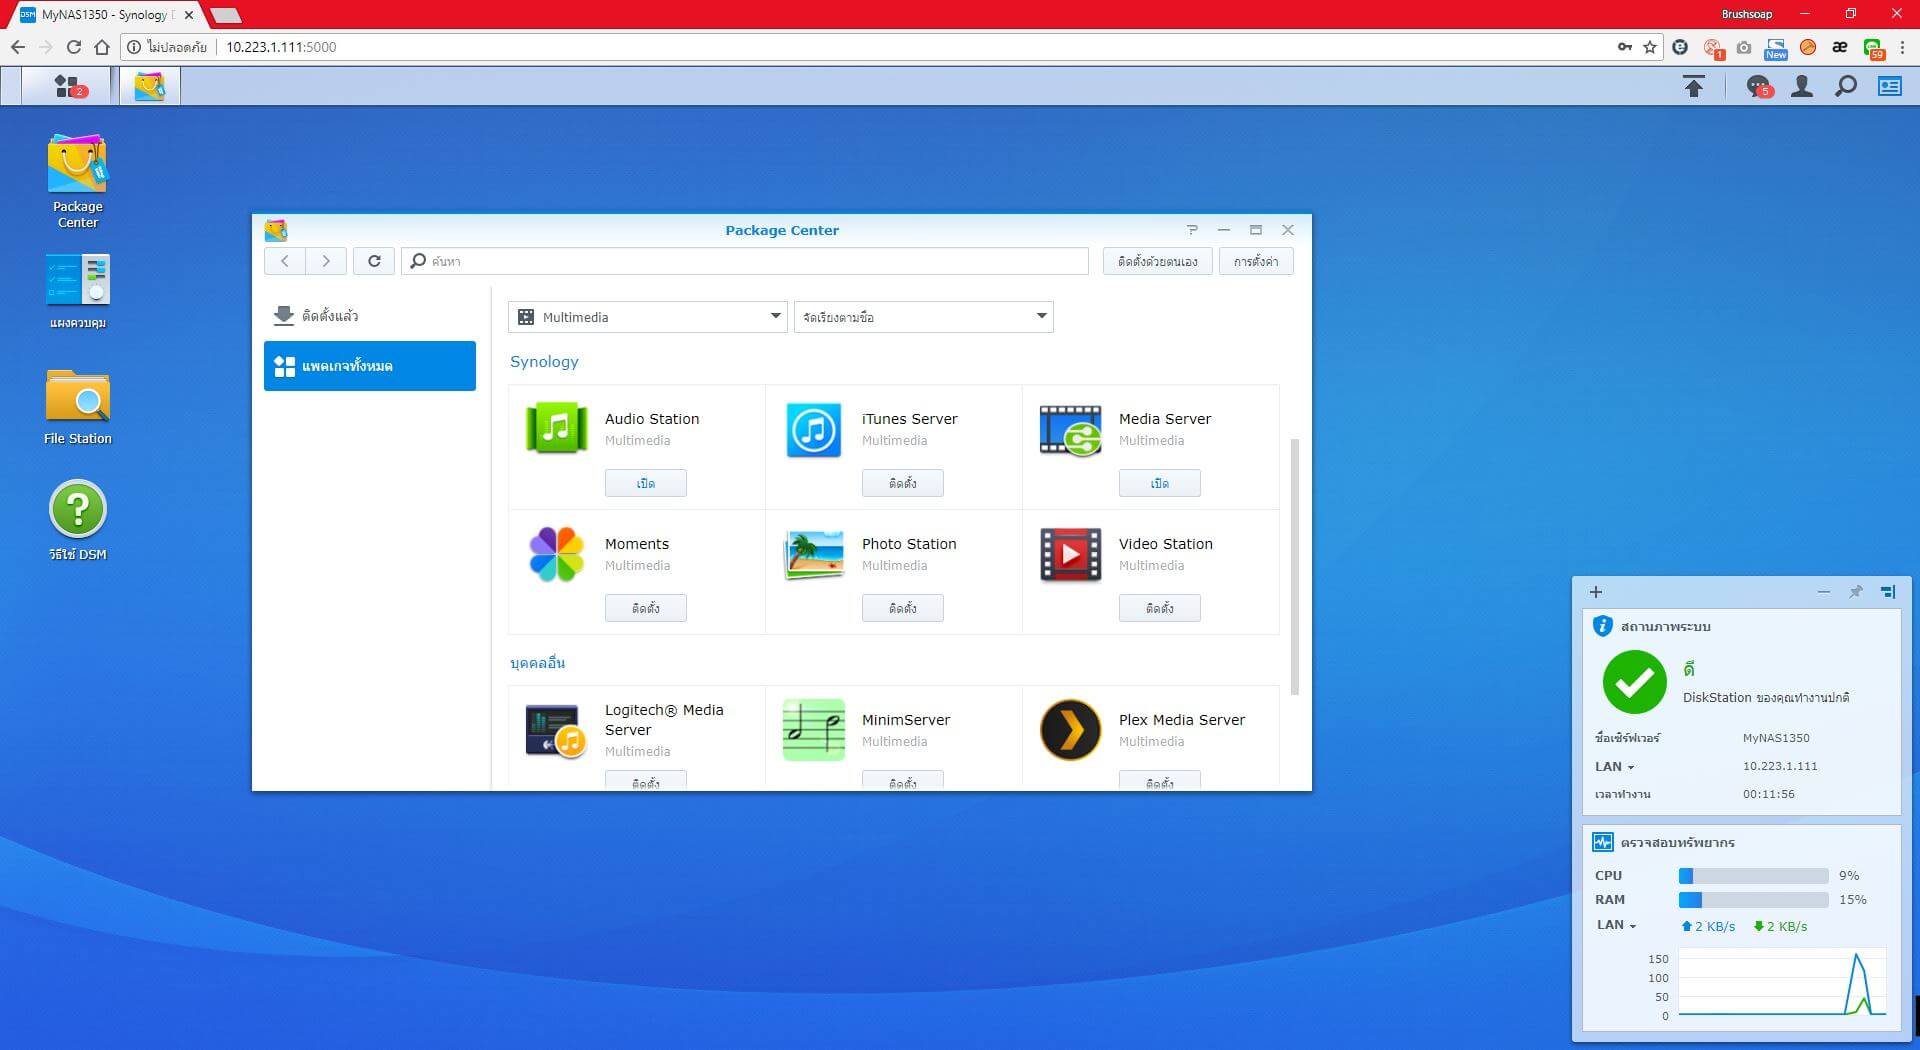Image resolution: width=1920 pixels, height=1050 pixels.
Task: Open the DSM Main Menu icon
Action: pyautogui.click(x=68, y=87)
